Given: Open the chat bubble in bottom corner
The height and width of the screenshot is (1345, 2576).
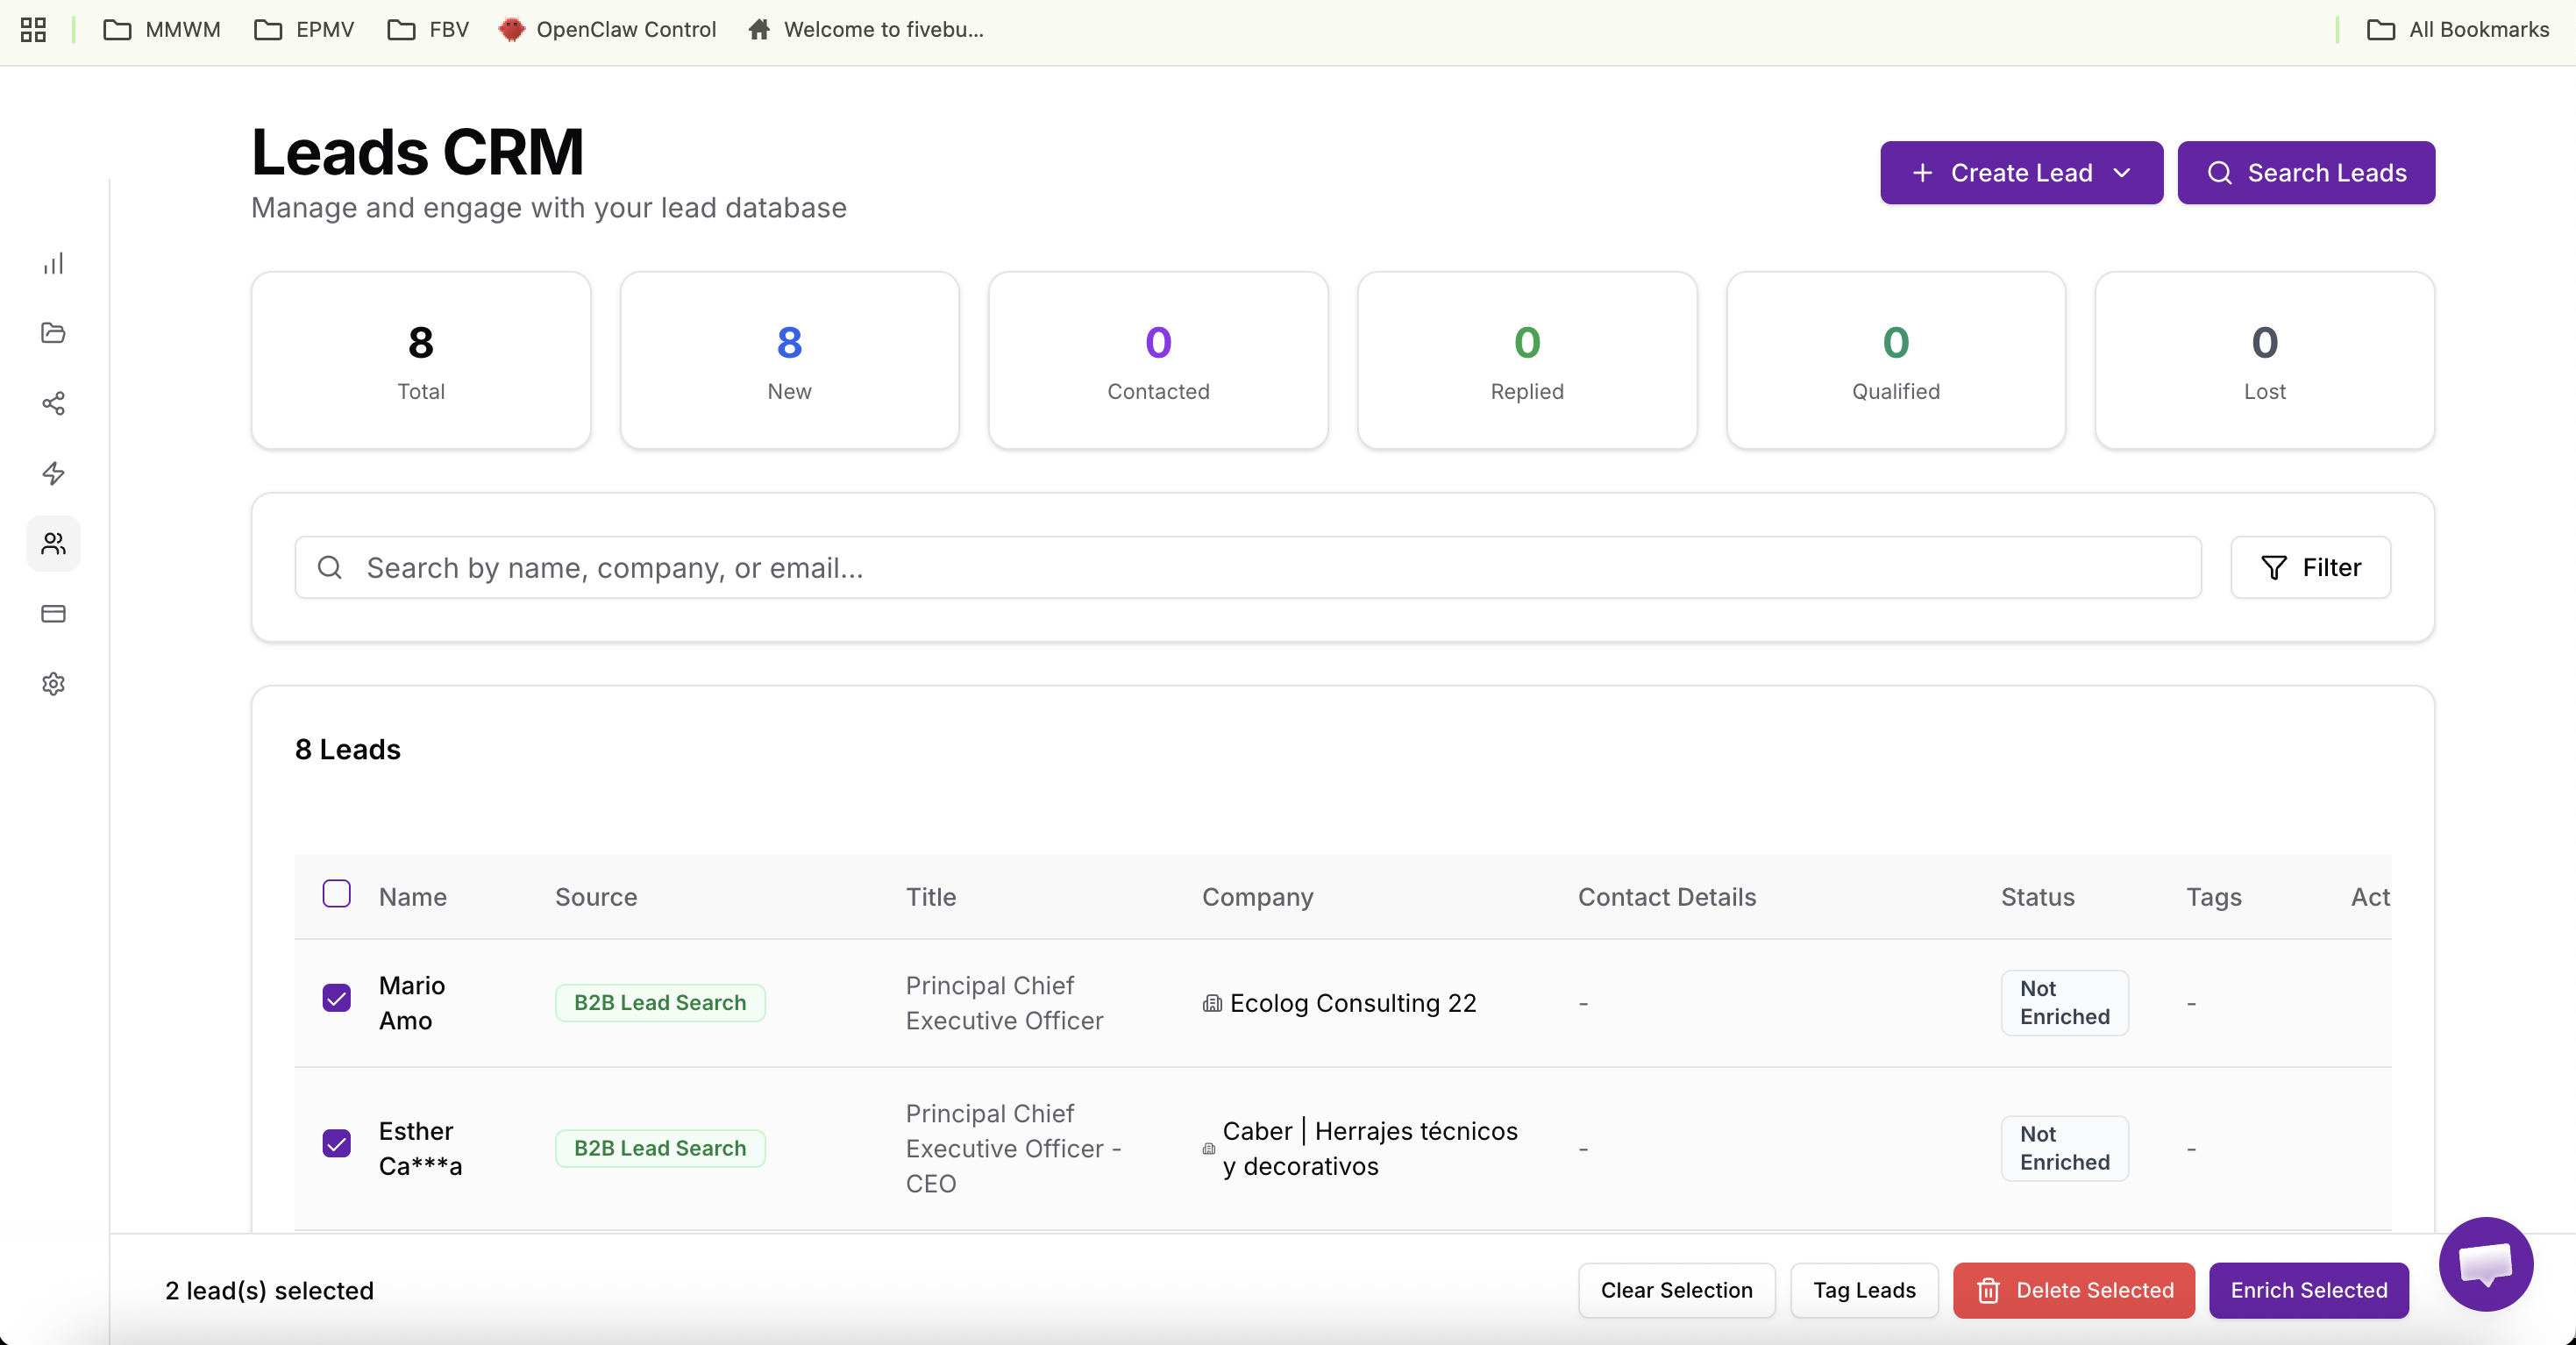Looking at the screenshot, I should point(2486,1264).
